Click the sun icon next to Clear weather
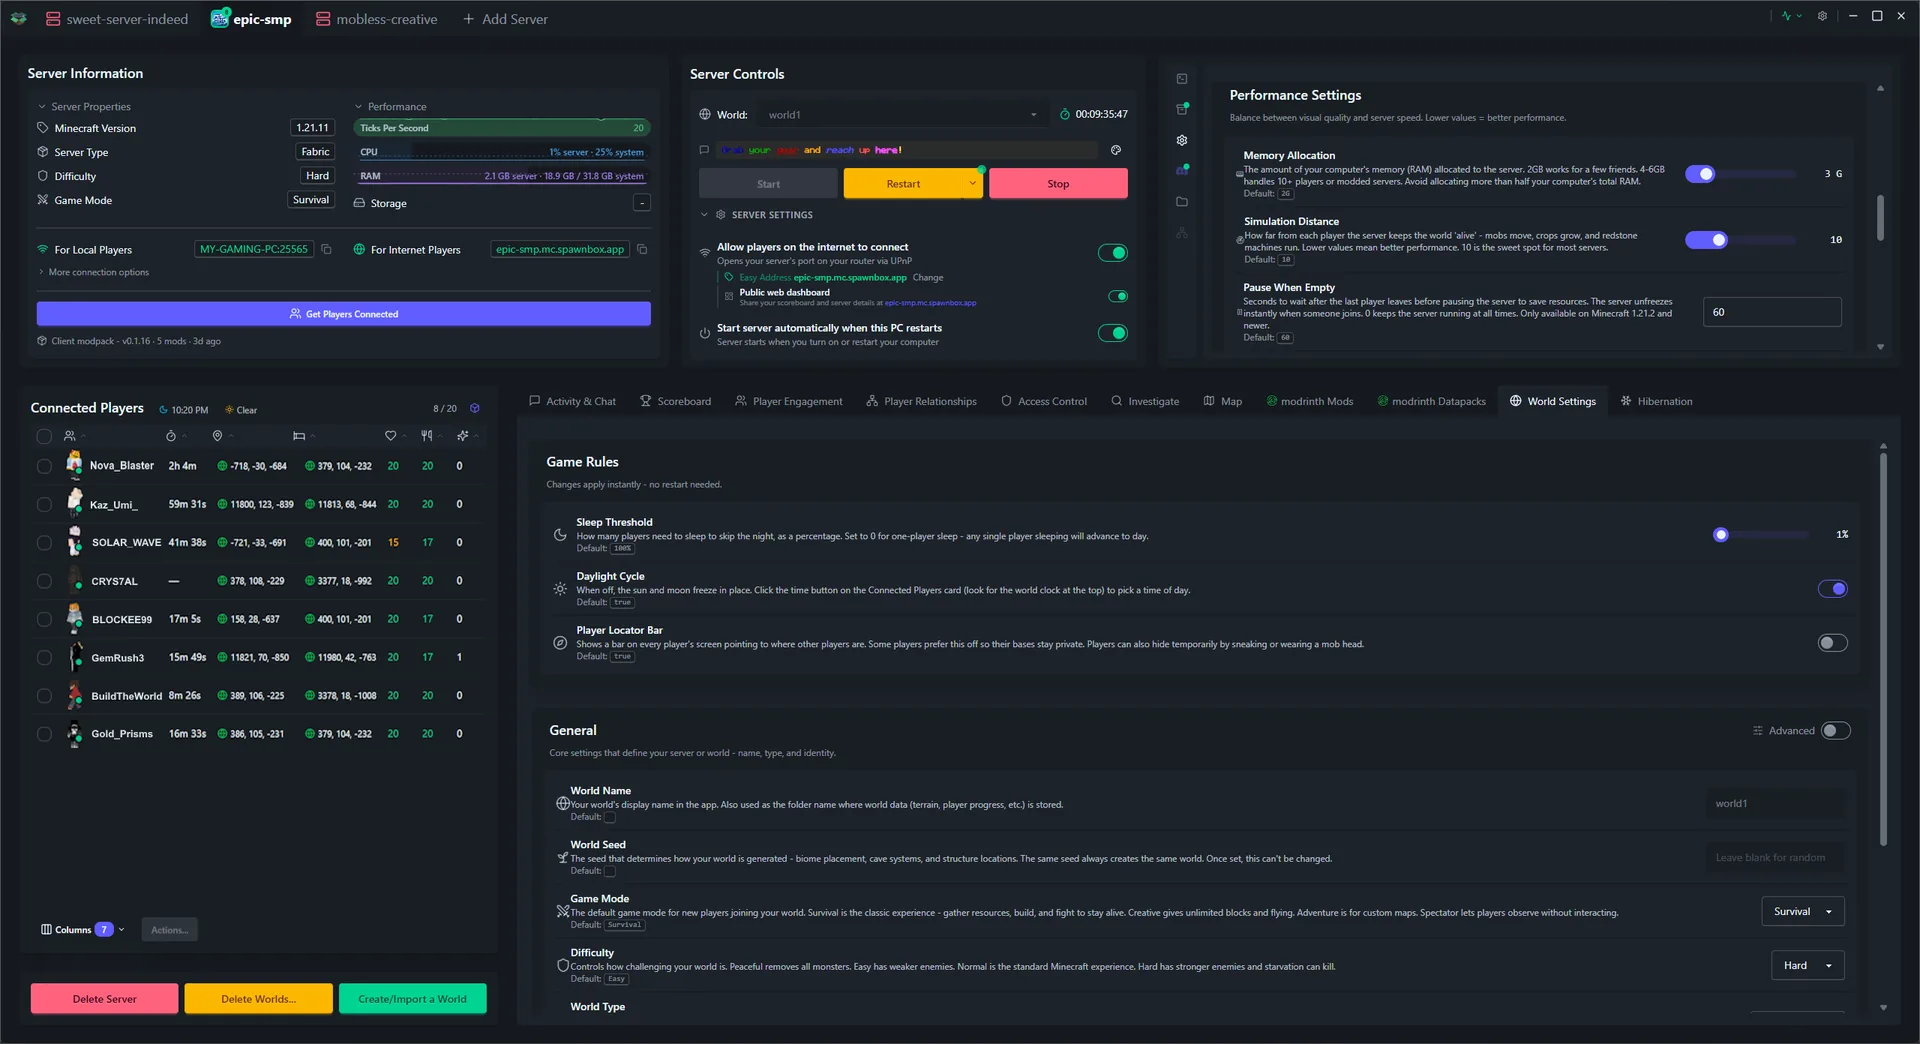The image size is (1920, 1044). point(229,410)
